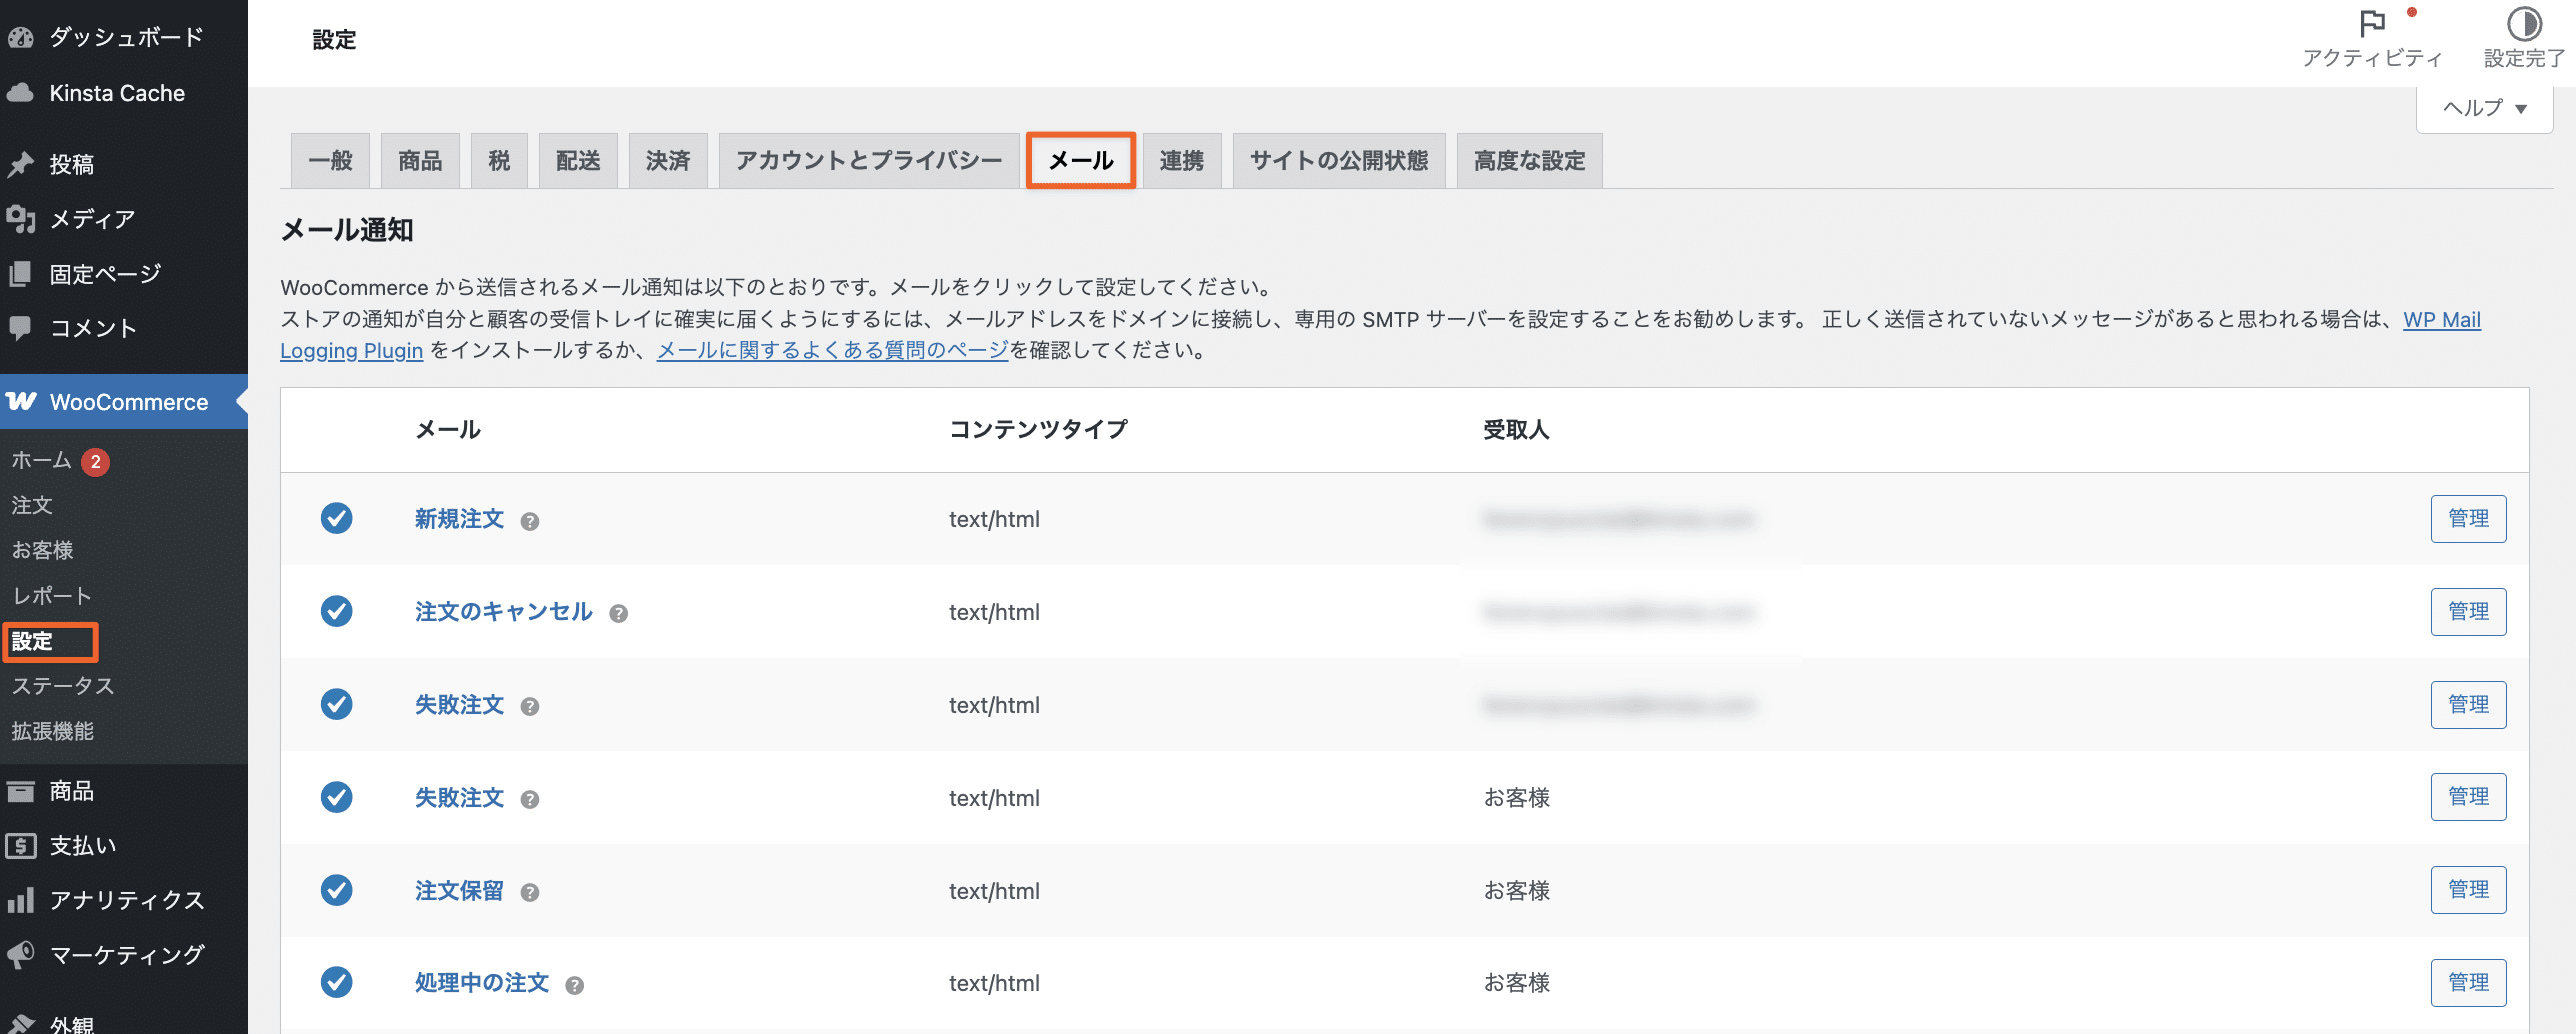Disable the 新規注文 email notification
Screen dimensions: 2576x1034
click(x=336, y=519)
